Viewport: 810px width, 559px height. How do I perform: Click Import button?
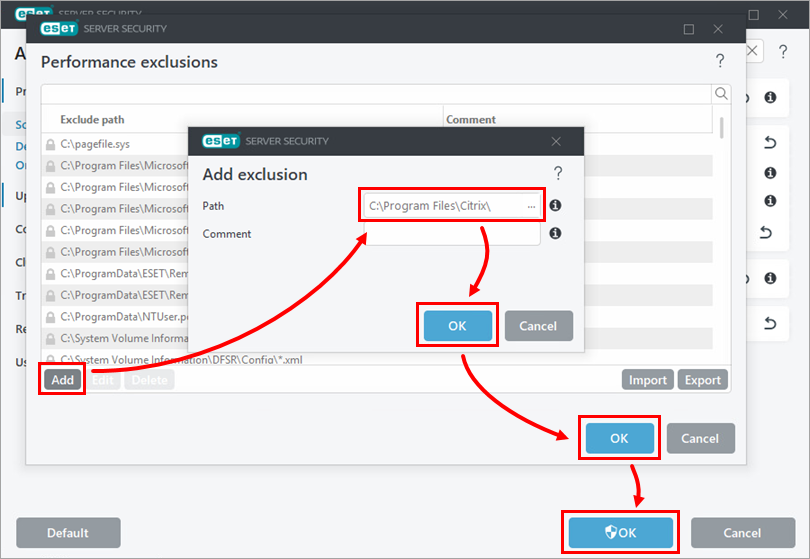point(648,380)
